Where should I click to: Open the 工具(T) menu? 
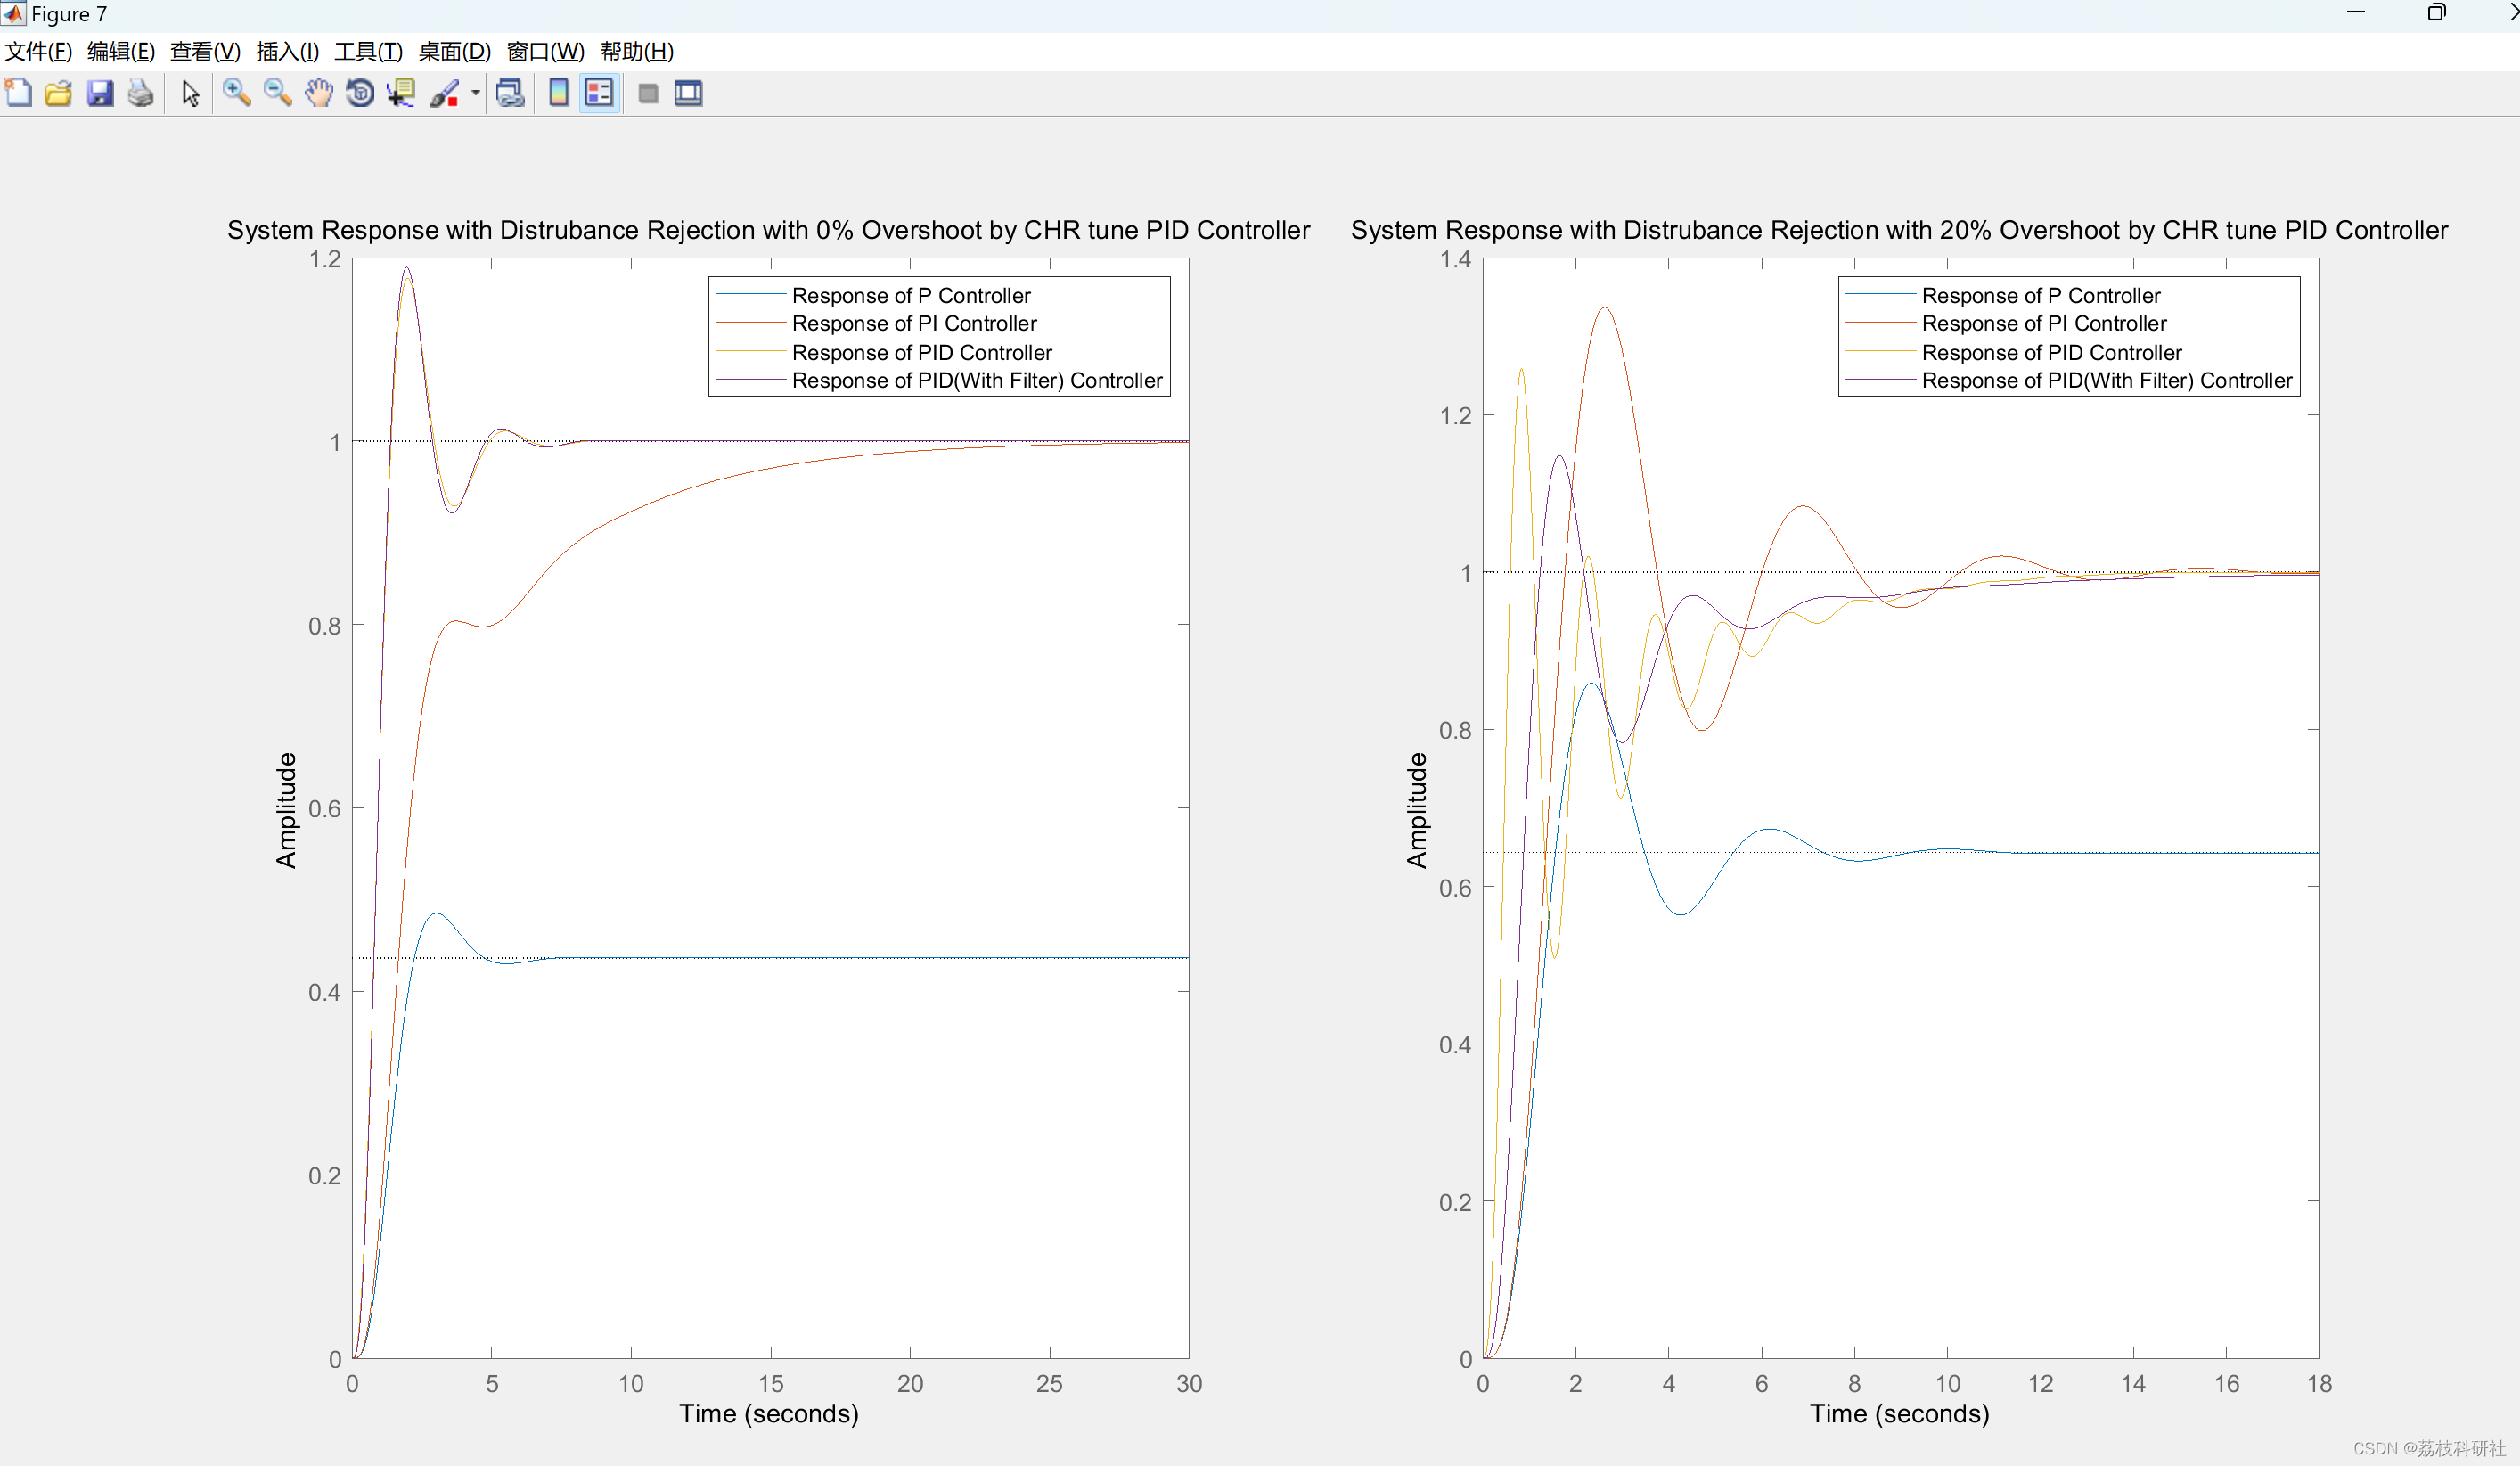[368, 51]
